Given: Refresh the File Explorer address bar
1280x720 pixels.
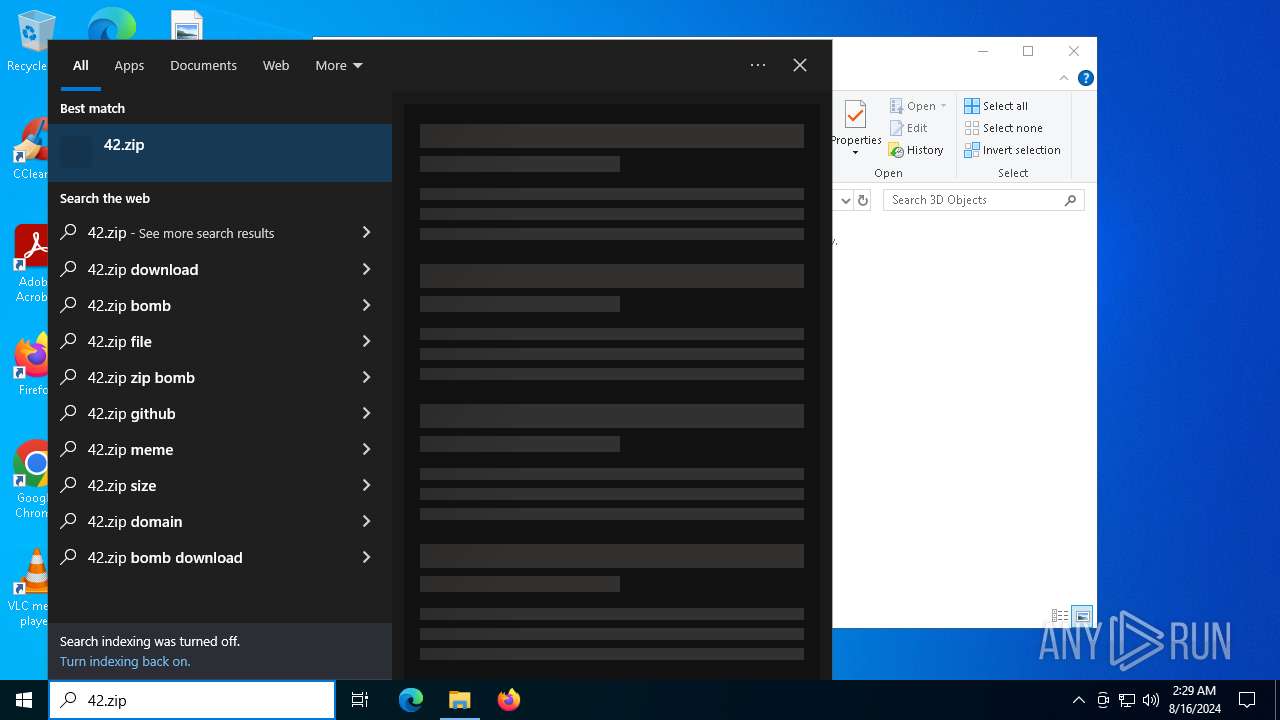Looking at the screenshot, I should [863, 200].
